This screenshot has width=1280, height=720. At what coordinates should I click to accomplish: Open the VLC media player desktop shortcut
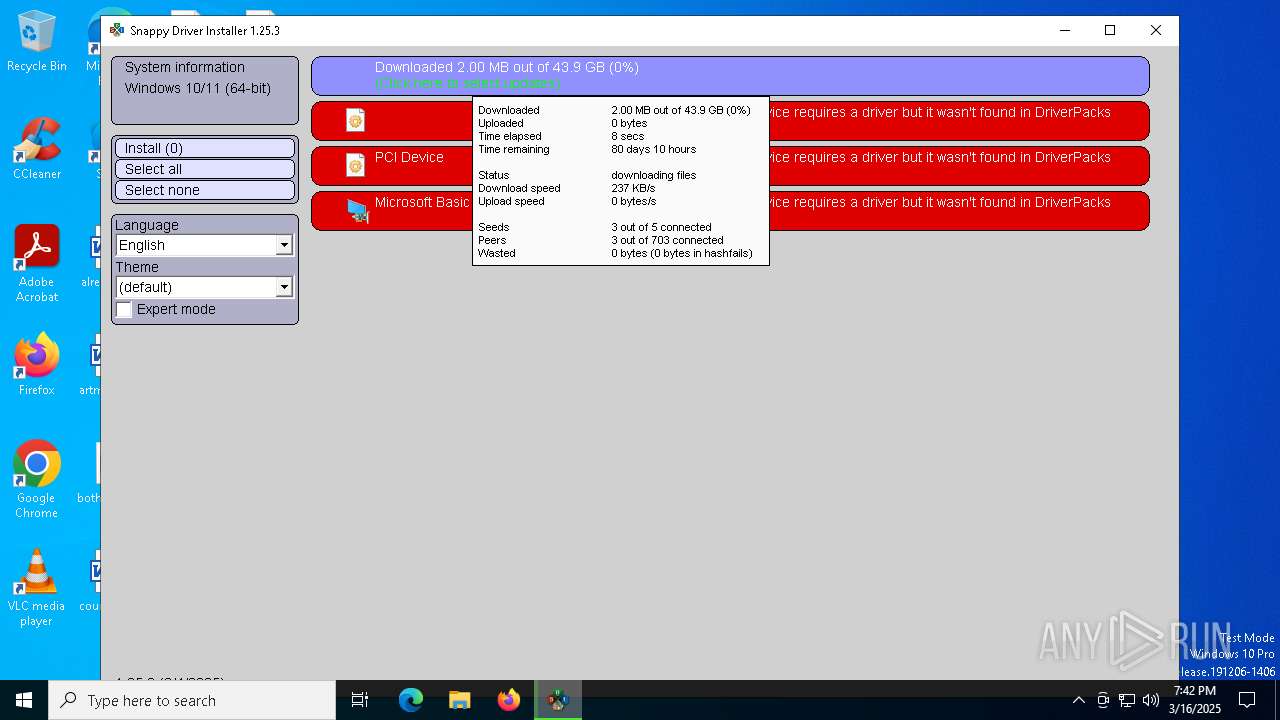tap(37, 588)
